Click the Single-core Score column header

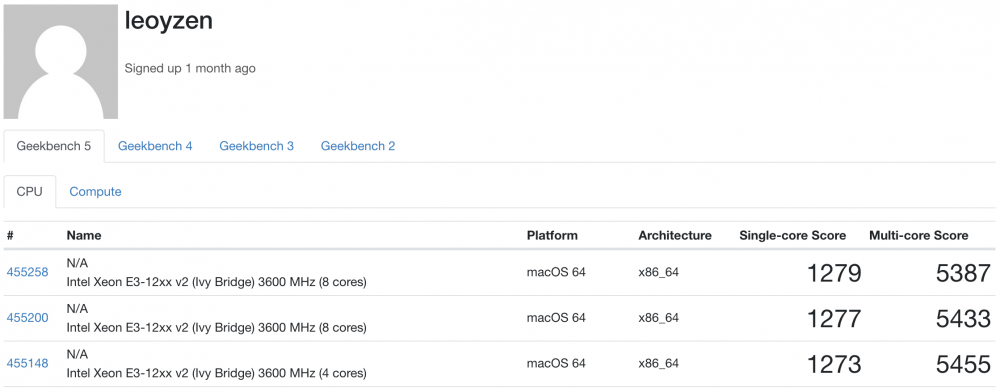pos(793,235)
